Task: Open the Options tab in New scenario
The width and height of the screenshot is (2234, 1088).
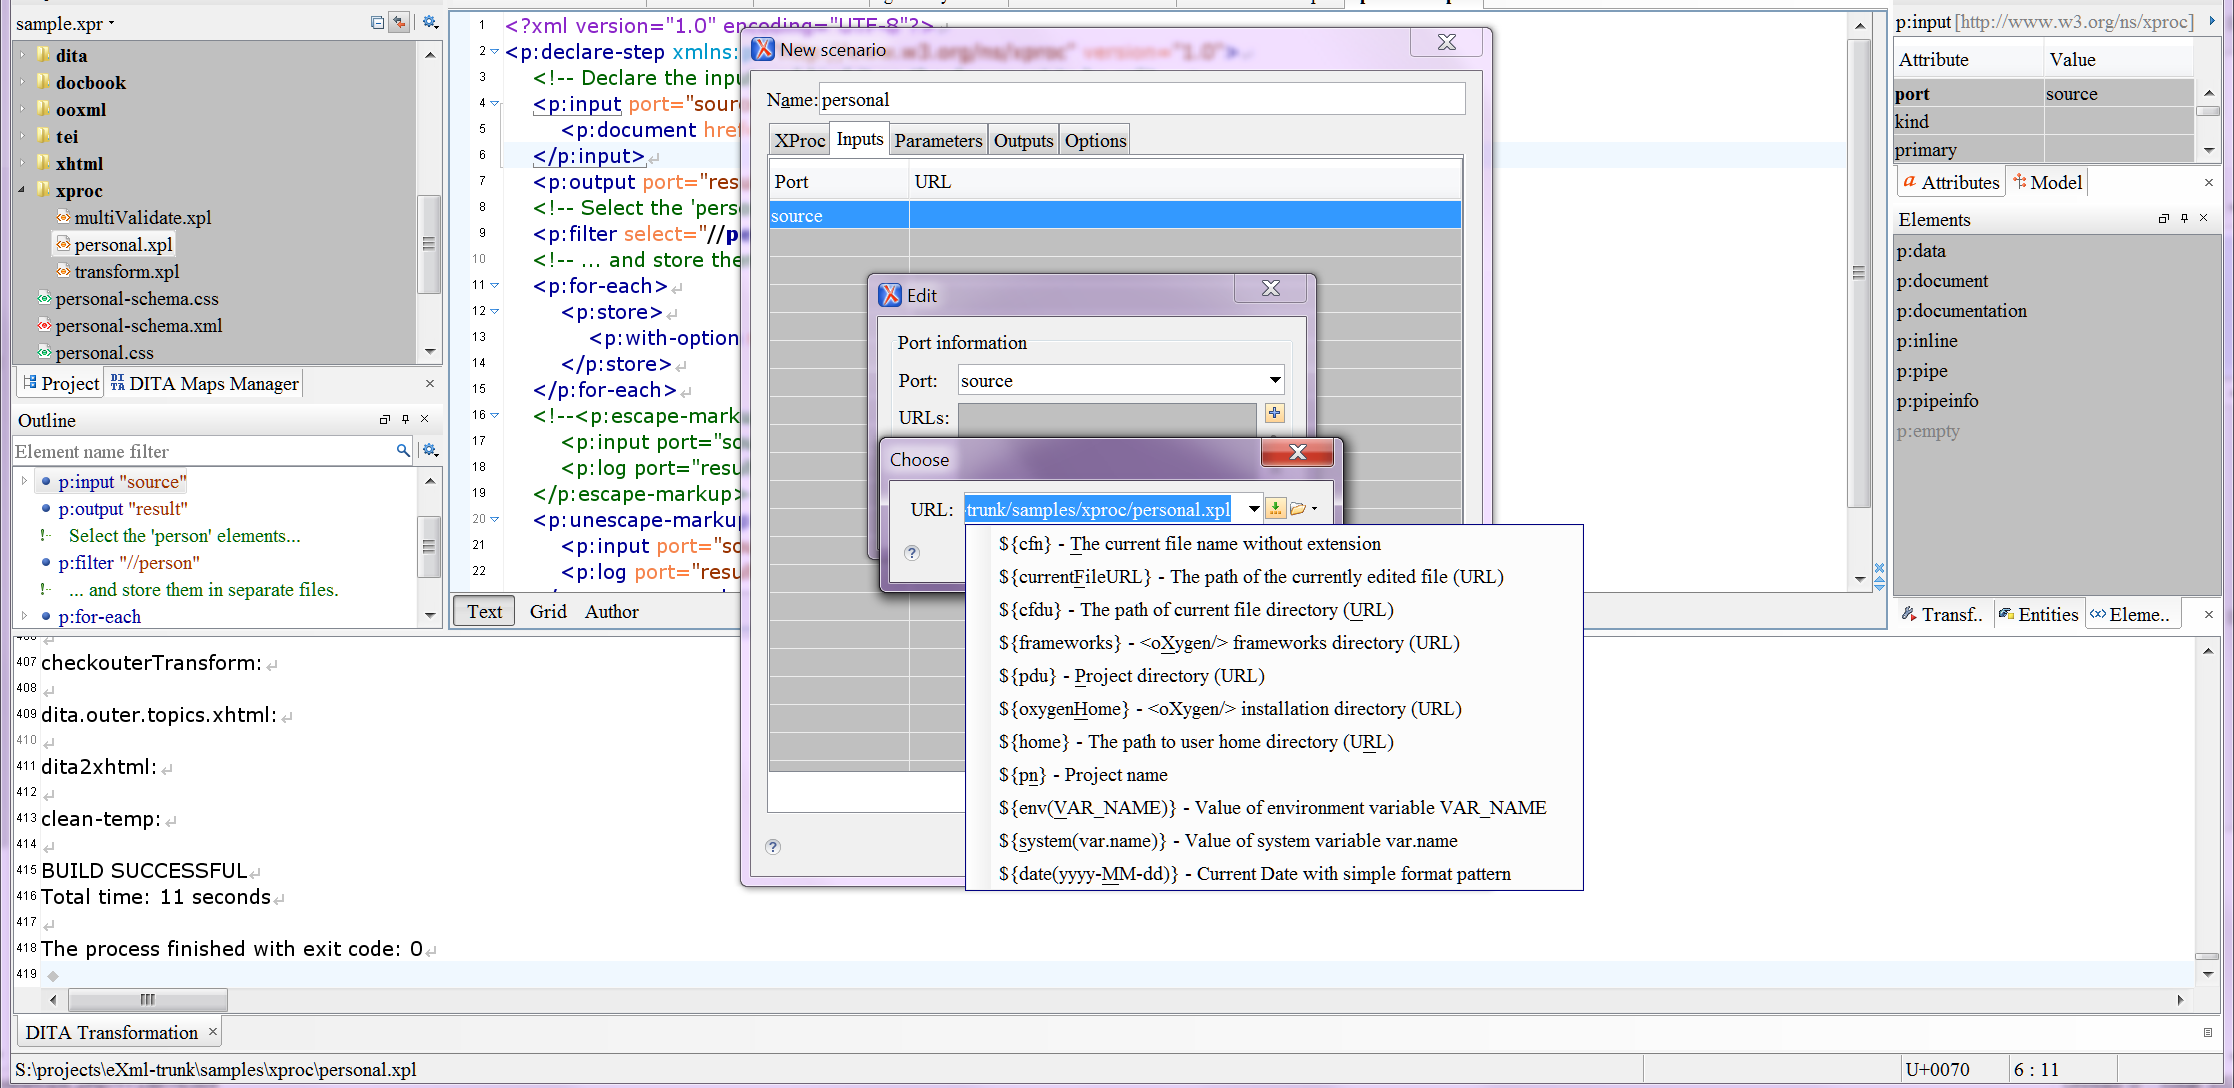Action: (1095, 141)
